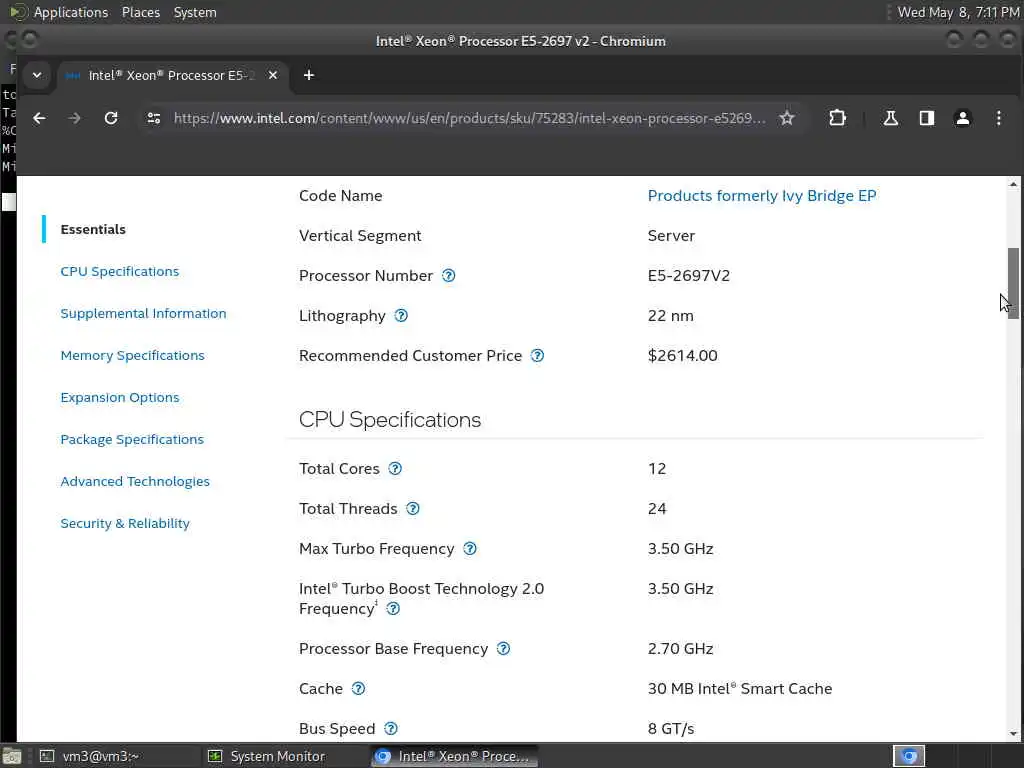The image size is (1024, 768).
Task: Open the Places menu
Action: pyautogui.click(x=141, y=12)
